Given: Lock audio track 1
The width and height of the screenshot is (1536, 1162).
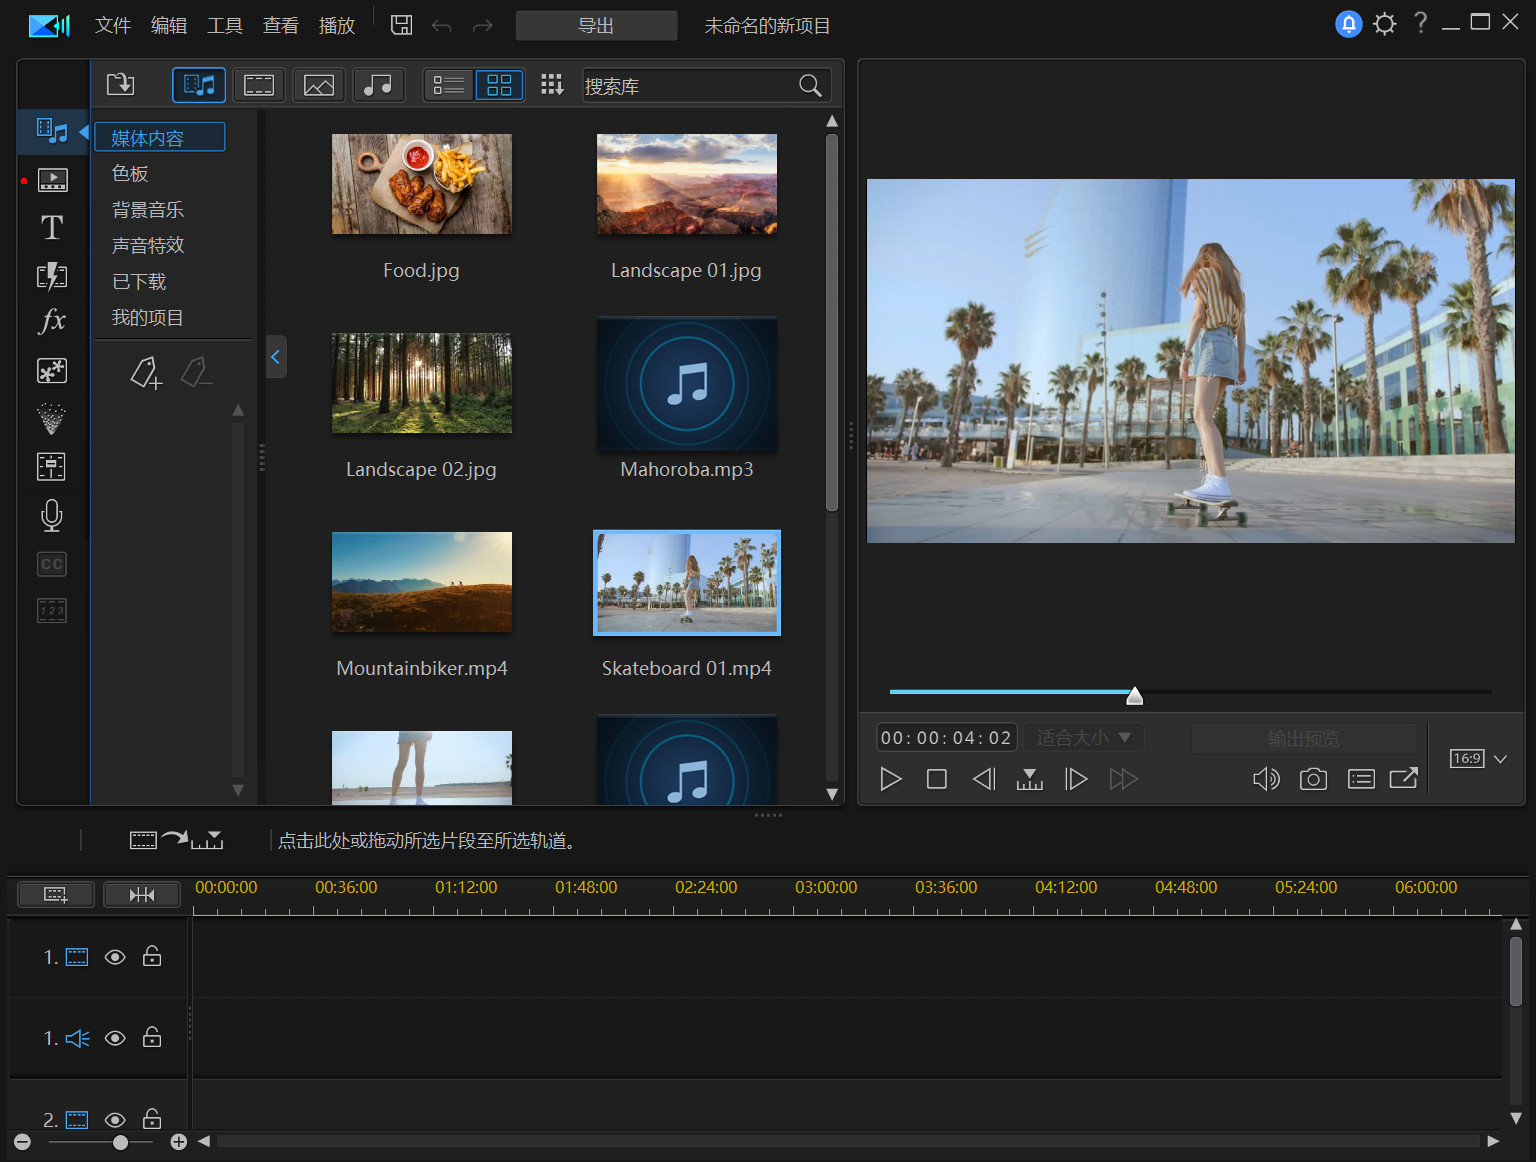Looking at the screenshot, I should (x=152, y=1038).
